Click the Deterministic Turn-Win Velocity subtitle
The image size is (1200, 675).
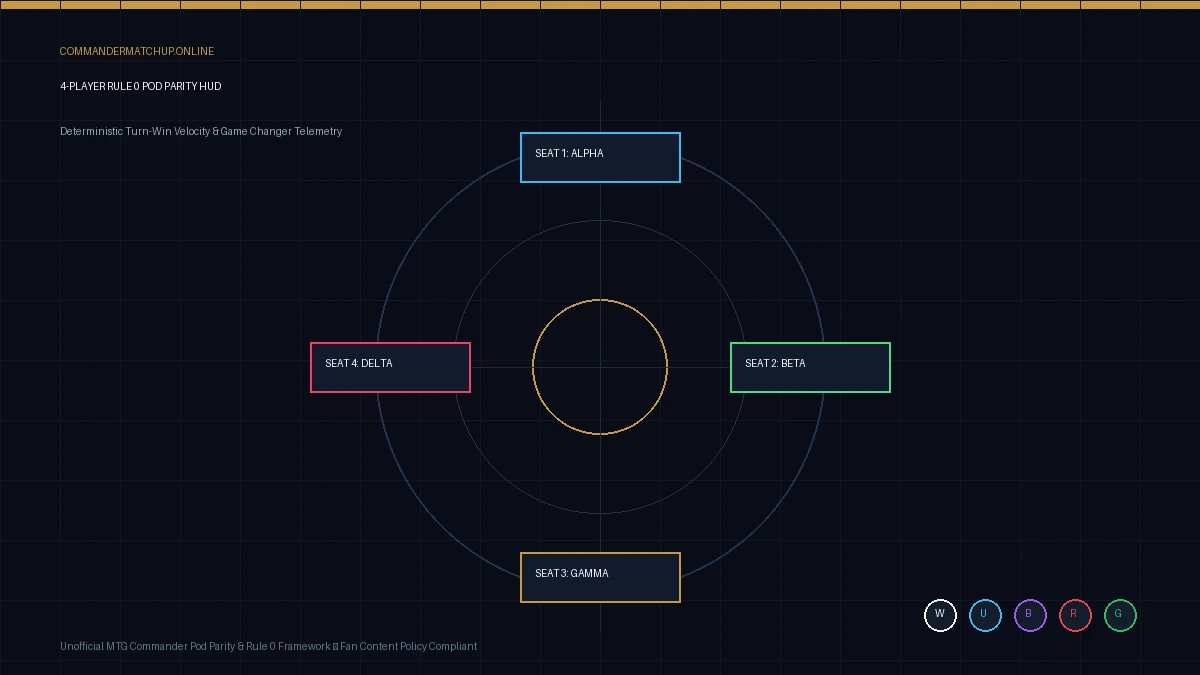tap(201, 131)
